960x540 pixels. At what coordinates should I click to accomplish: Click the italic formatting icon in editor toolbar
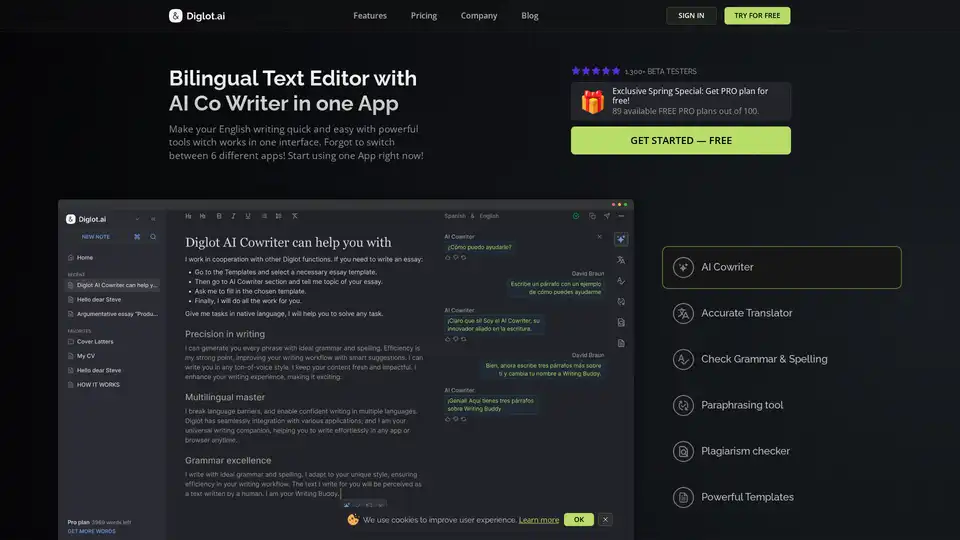(233, 216)
